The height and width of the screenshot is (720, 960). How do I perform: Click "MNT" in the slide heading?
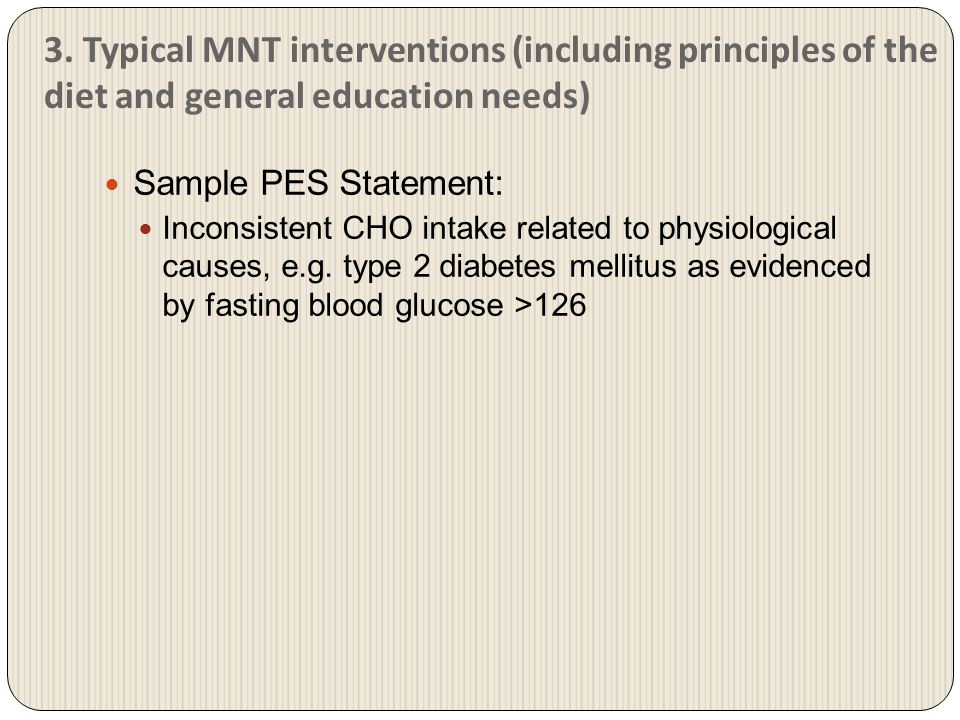[241, 50]
